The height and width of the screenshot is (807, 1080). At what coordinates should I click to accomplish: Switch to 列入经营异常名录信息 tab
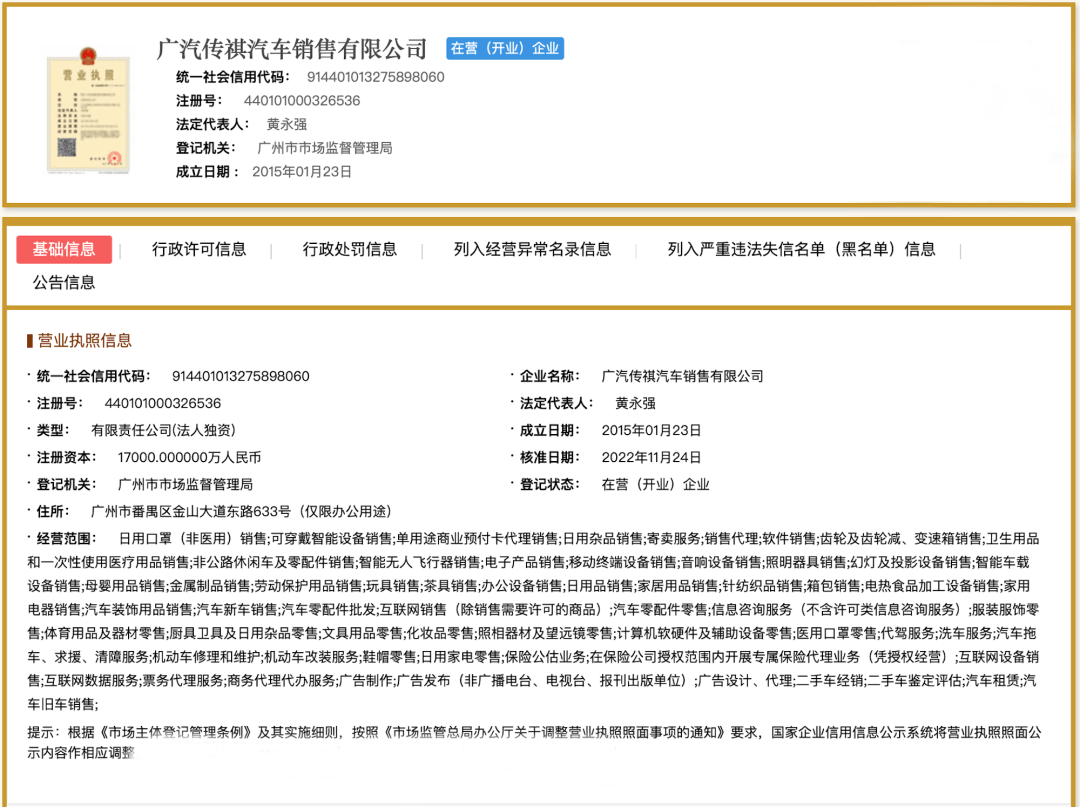(x=532, y=249)
